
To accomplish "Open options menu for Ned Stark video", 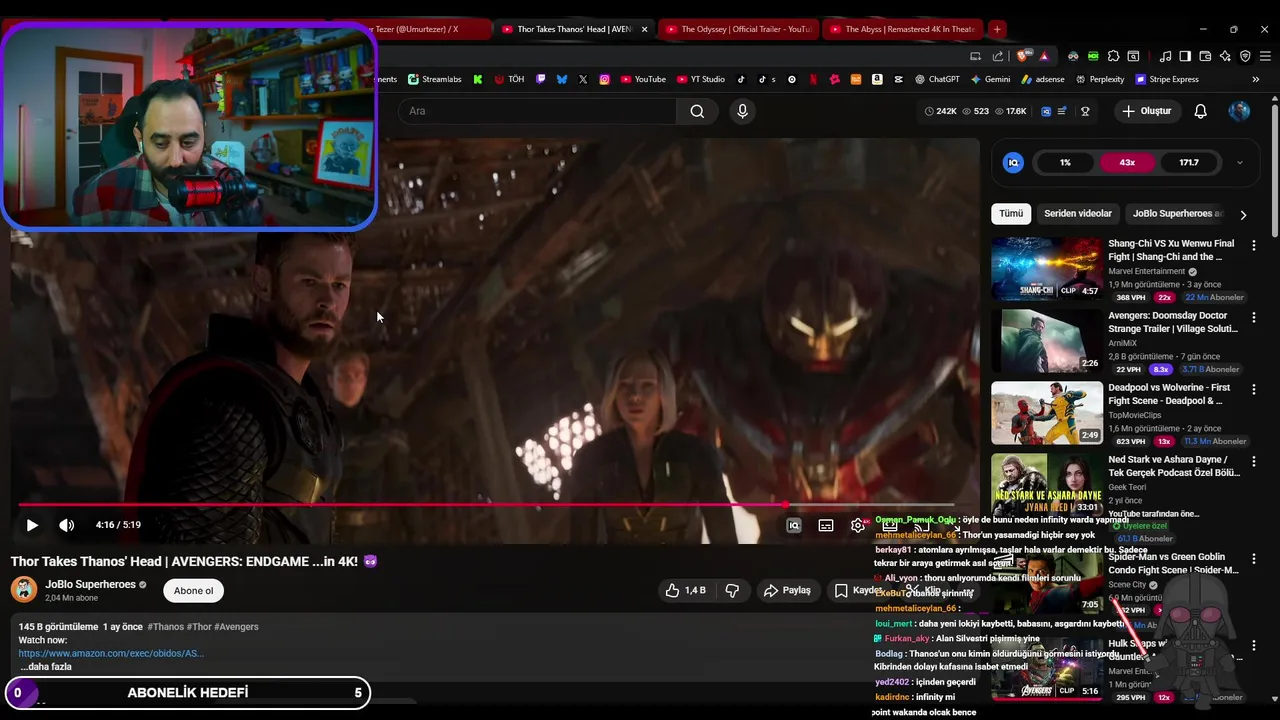I will coord(1253,462).
